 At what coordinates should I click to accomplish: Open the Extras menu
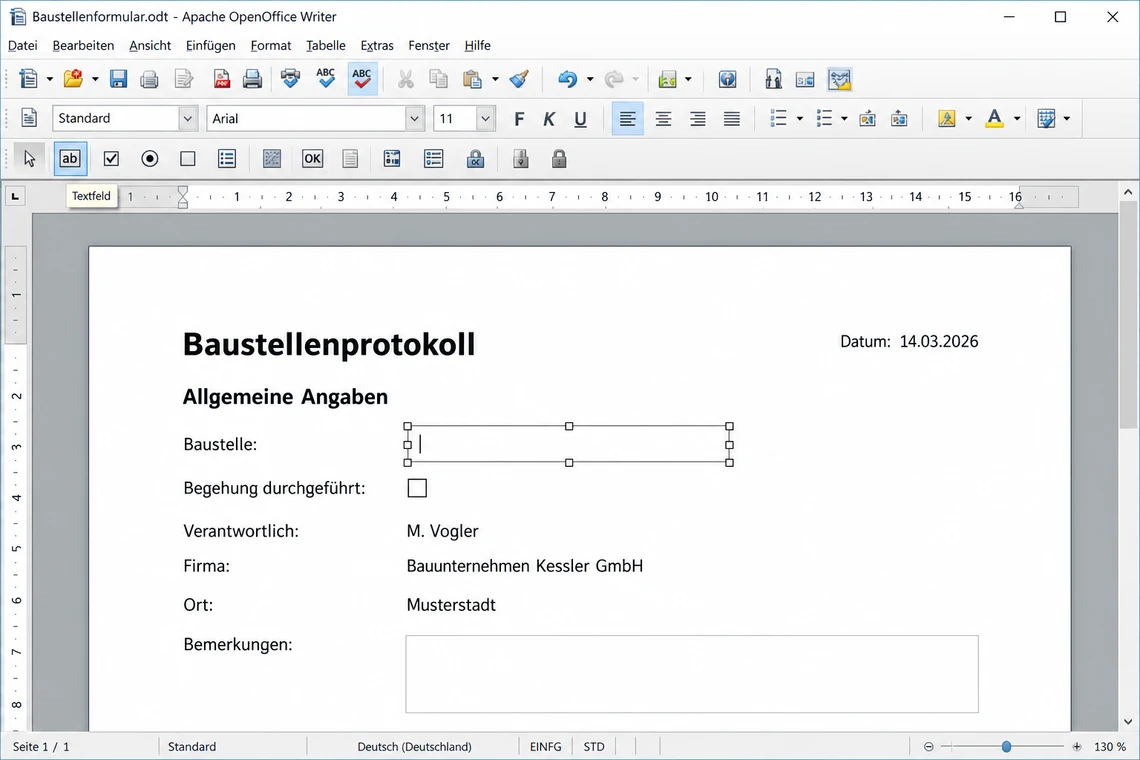click(377, 45)
